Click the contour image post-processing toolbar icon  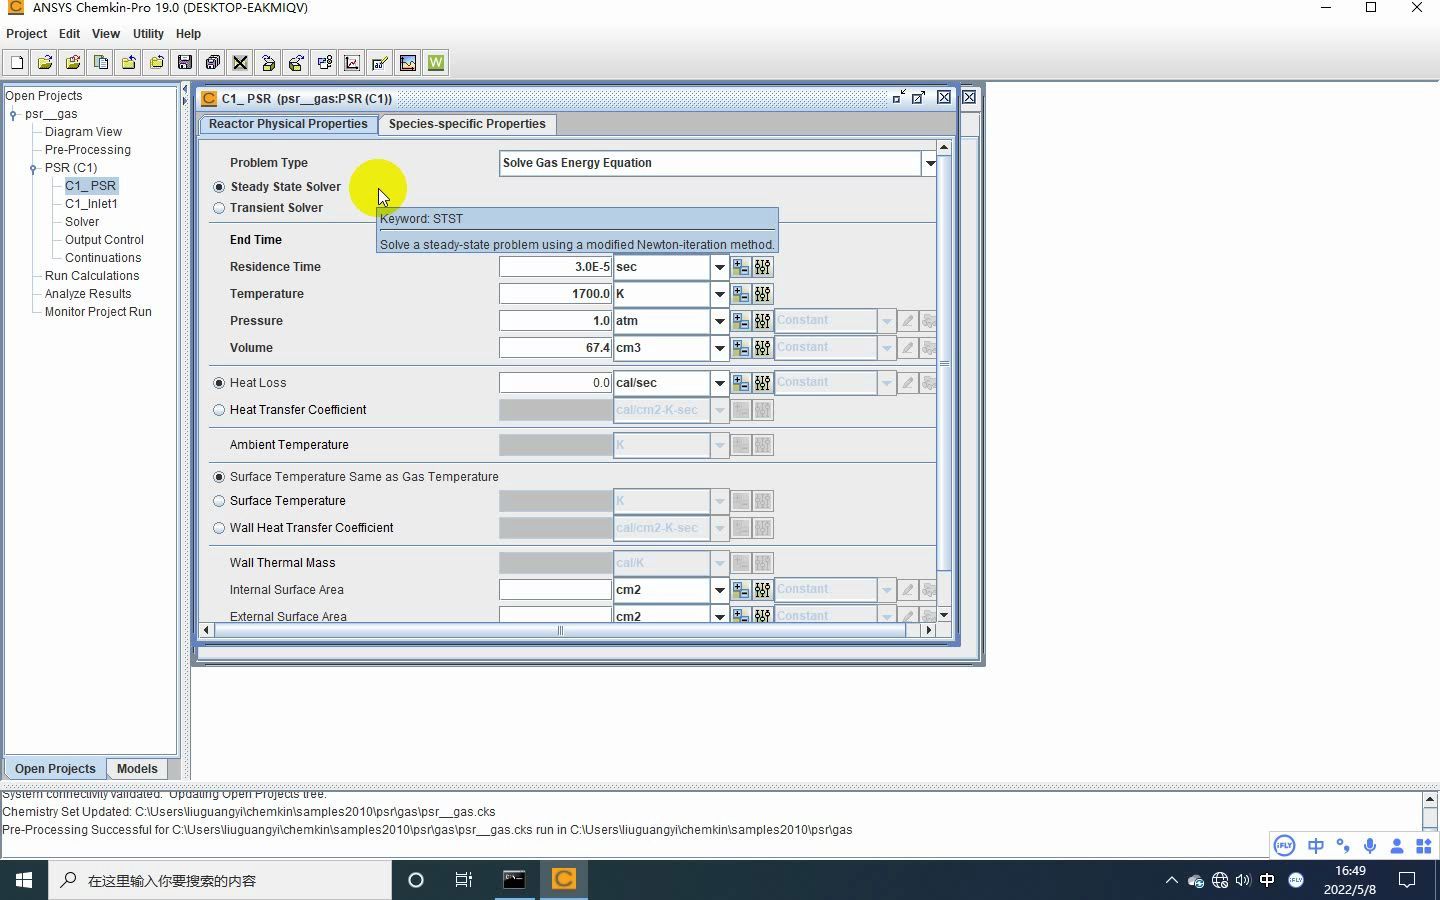408,63
